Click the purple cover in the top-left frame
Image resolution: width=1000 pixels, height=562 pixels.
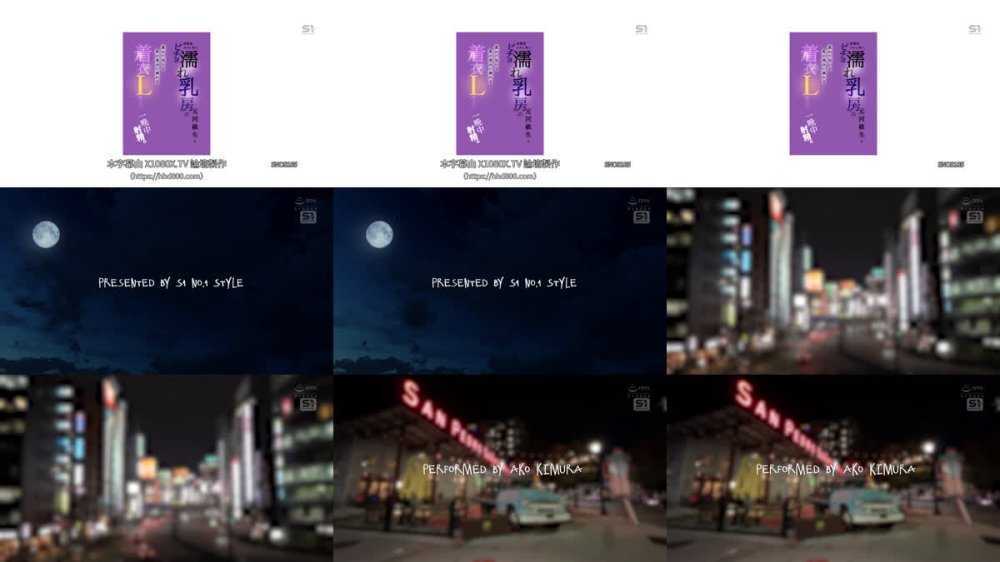[166, 93]
